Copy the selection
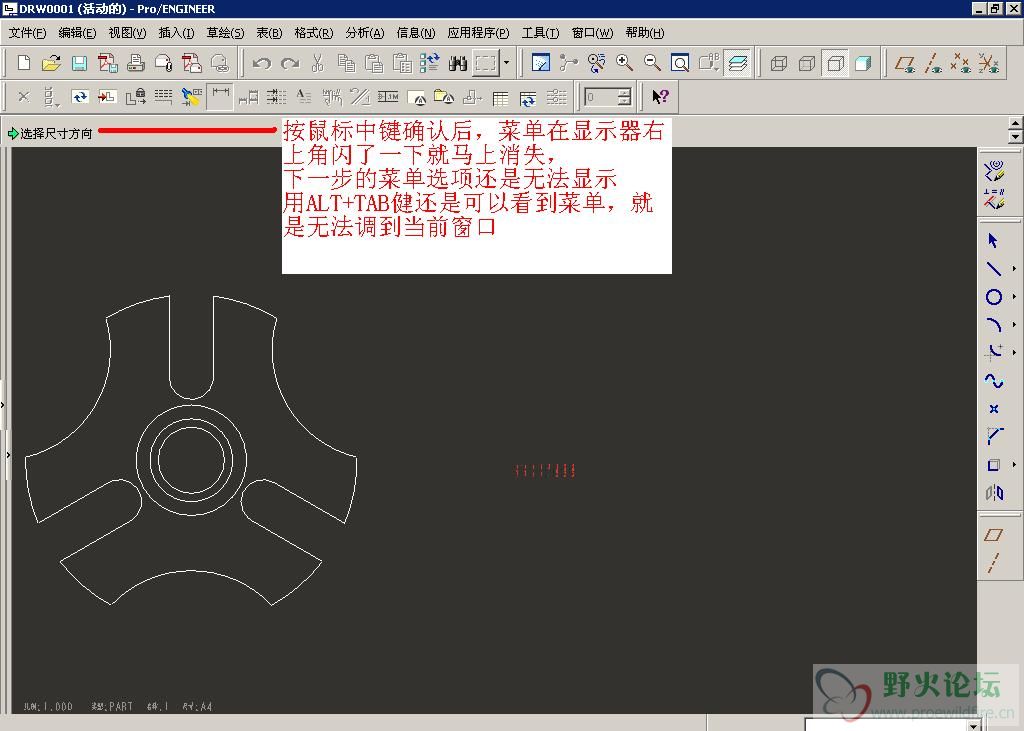 coord(345,63)
